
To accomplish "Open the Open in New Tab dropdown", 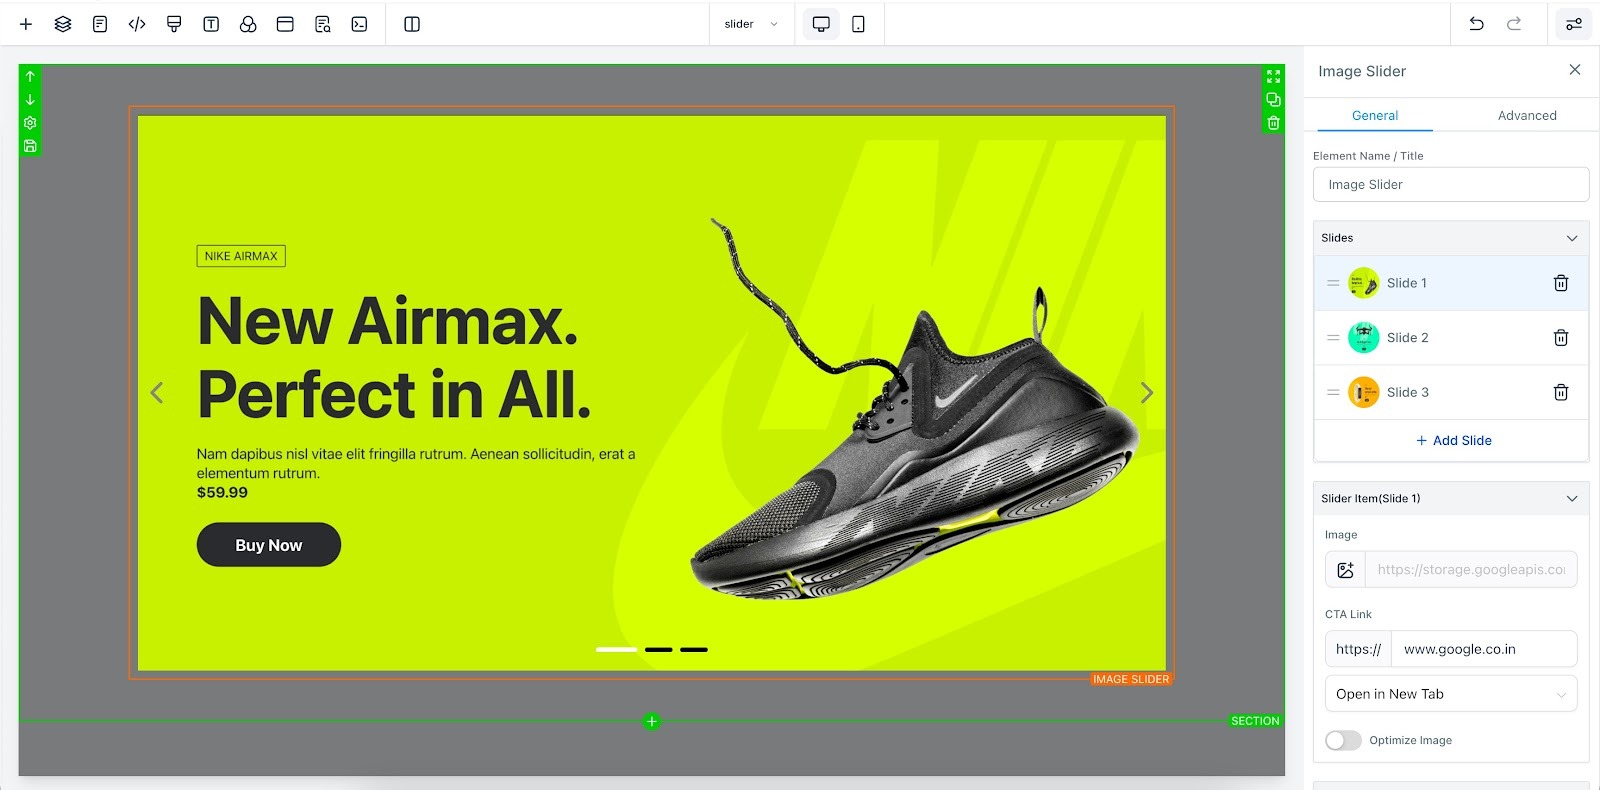I will point(1450,694).
